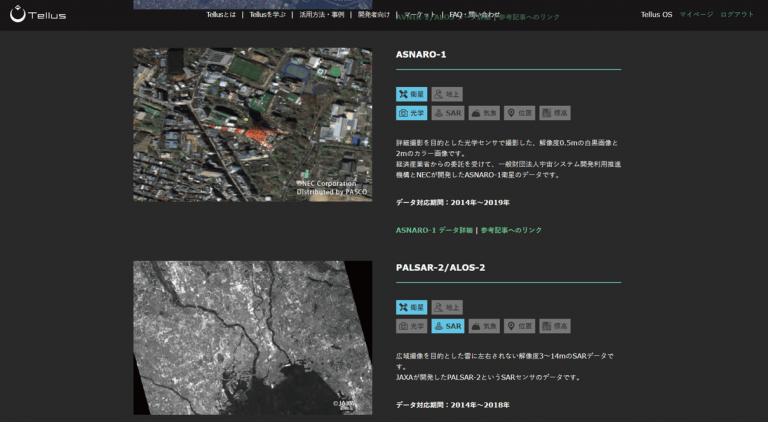Click the ASNARO-1 衛星 tag
The width and height of the screenshot is (768, 422).
tap(411, 94)
